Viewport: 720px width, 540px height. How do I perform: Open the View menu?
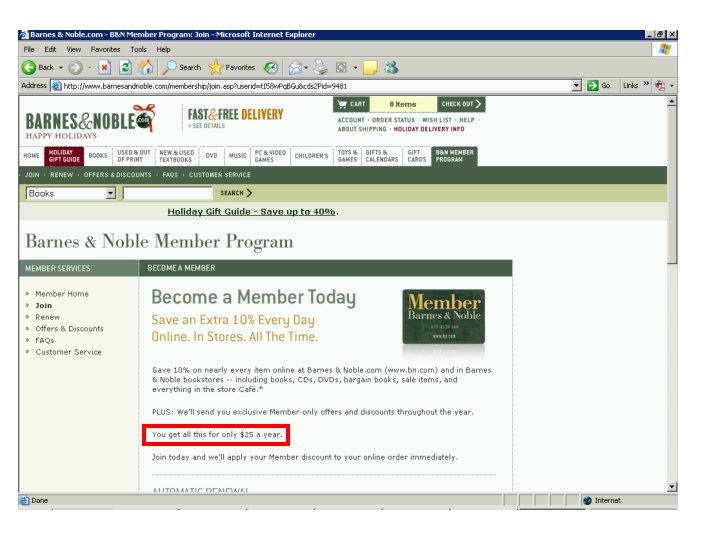coord(73,49)
